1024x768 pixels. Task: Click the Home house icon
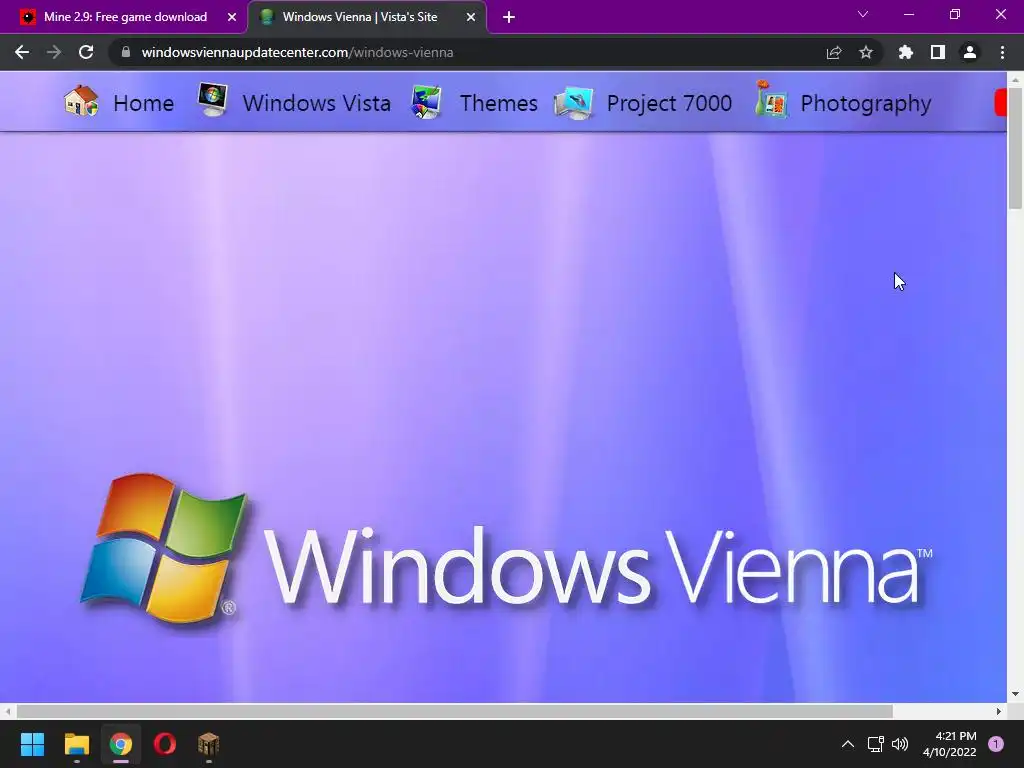pyautogui.click(x=82, y=101)
